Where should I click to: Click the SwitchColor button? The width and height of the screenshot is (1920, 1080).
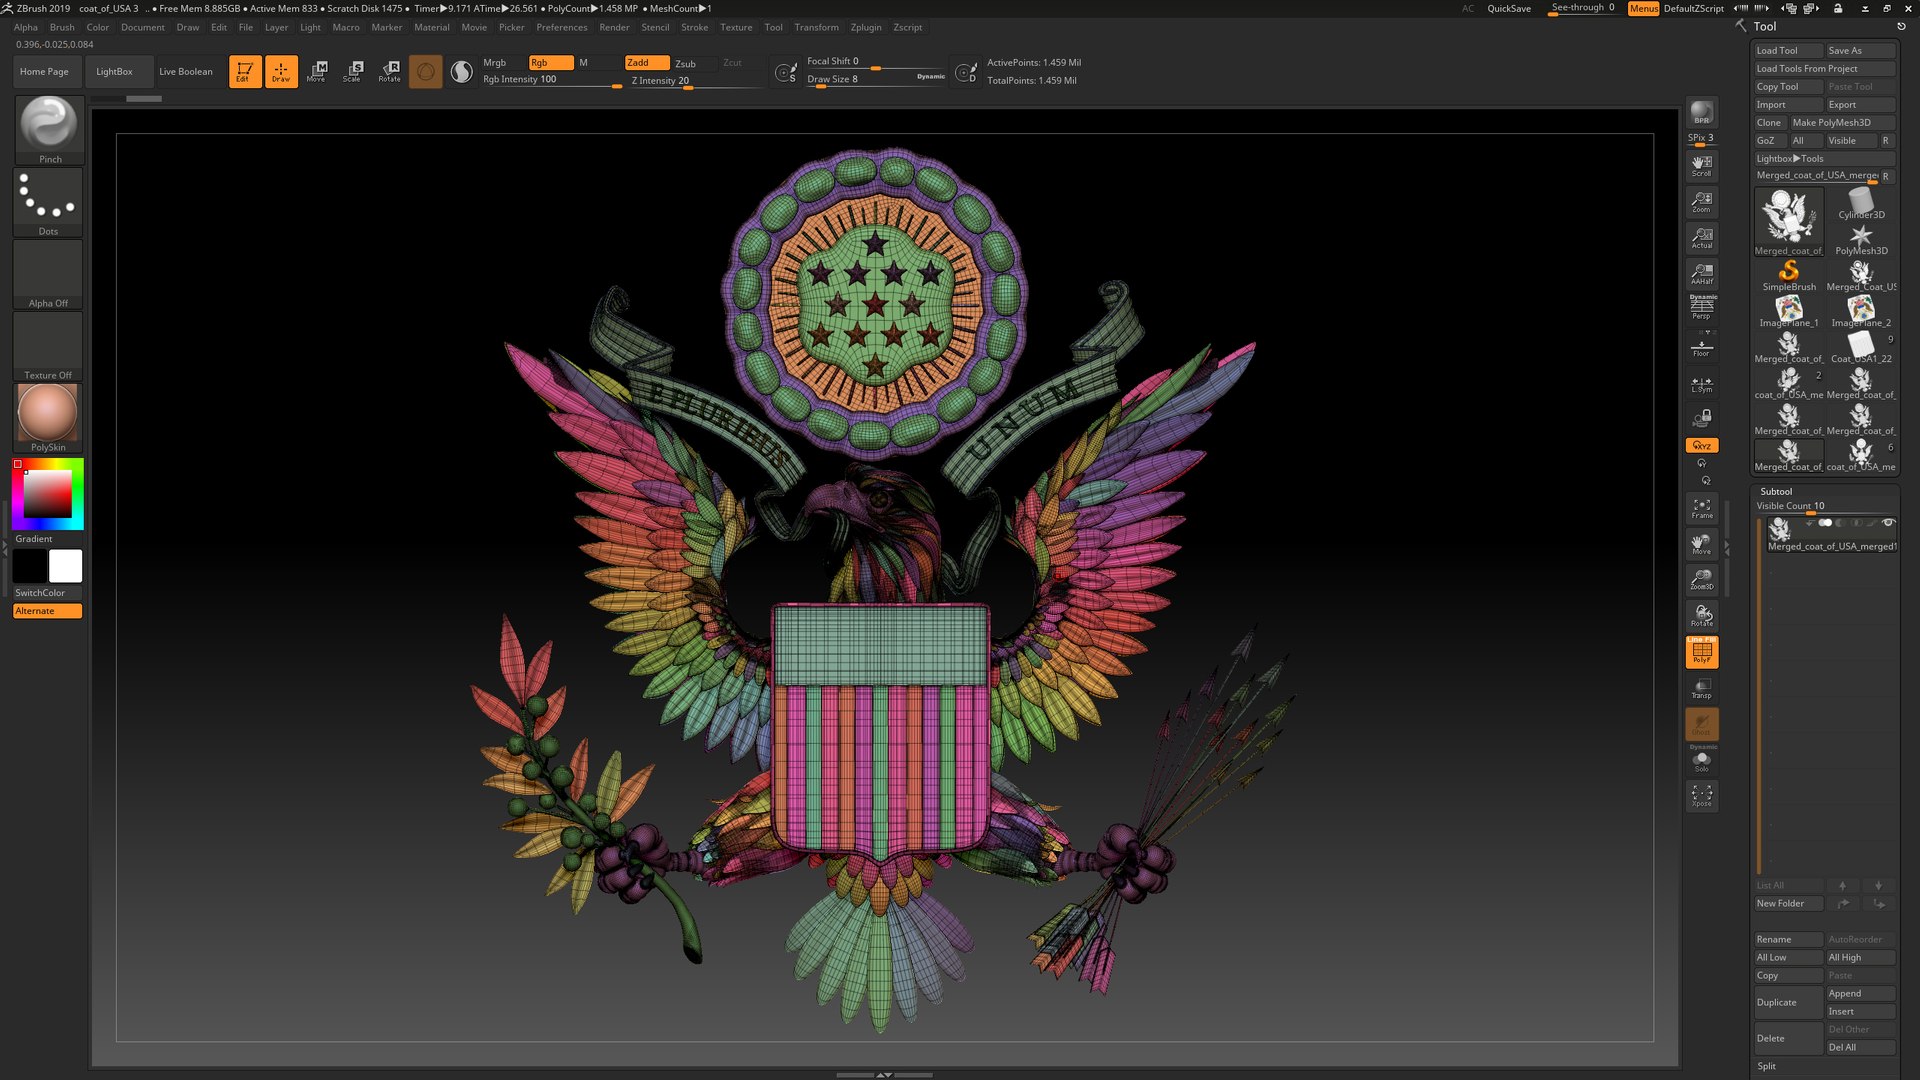(47, 592)
